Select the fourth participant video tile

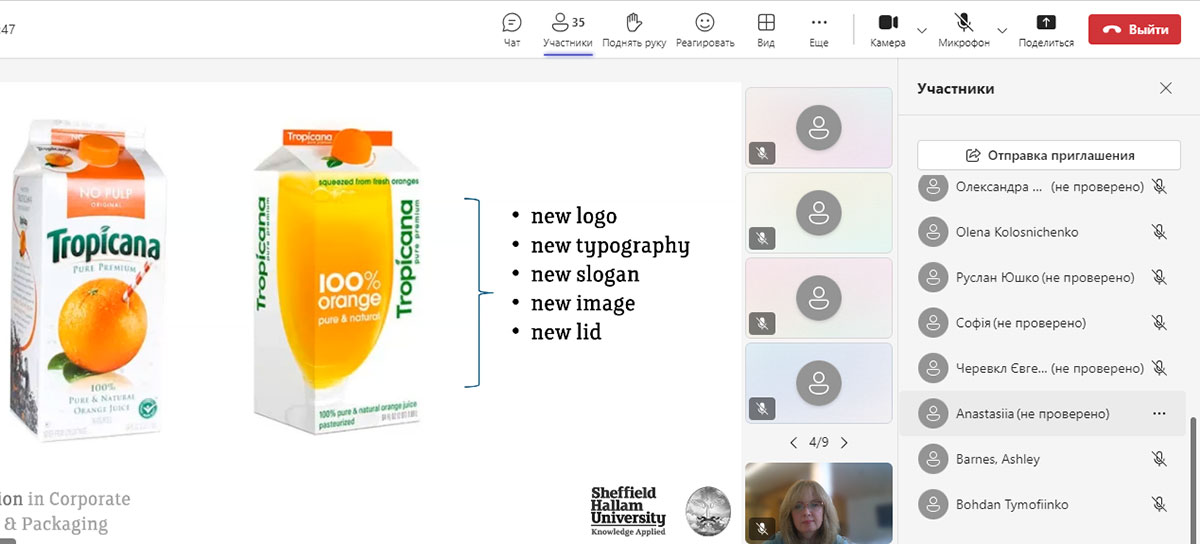tap(818, 382)
